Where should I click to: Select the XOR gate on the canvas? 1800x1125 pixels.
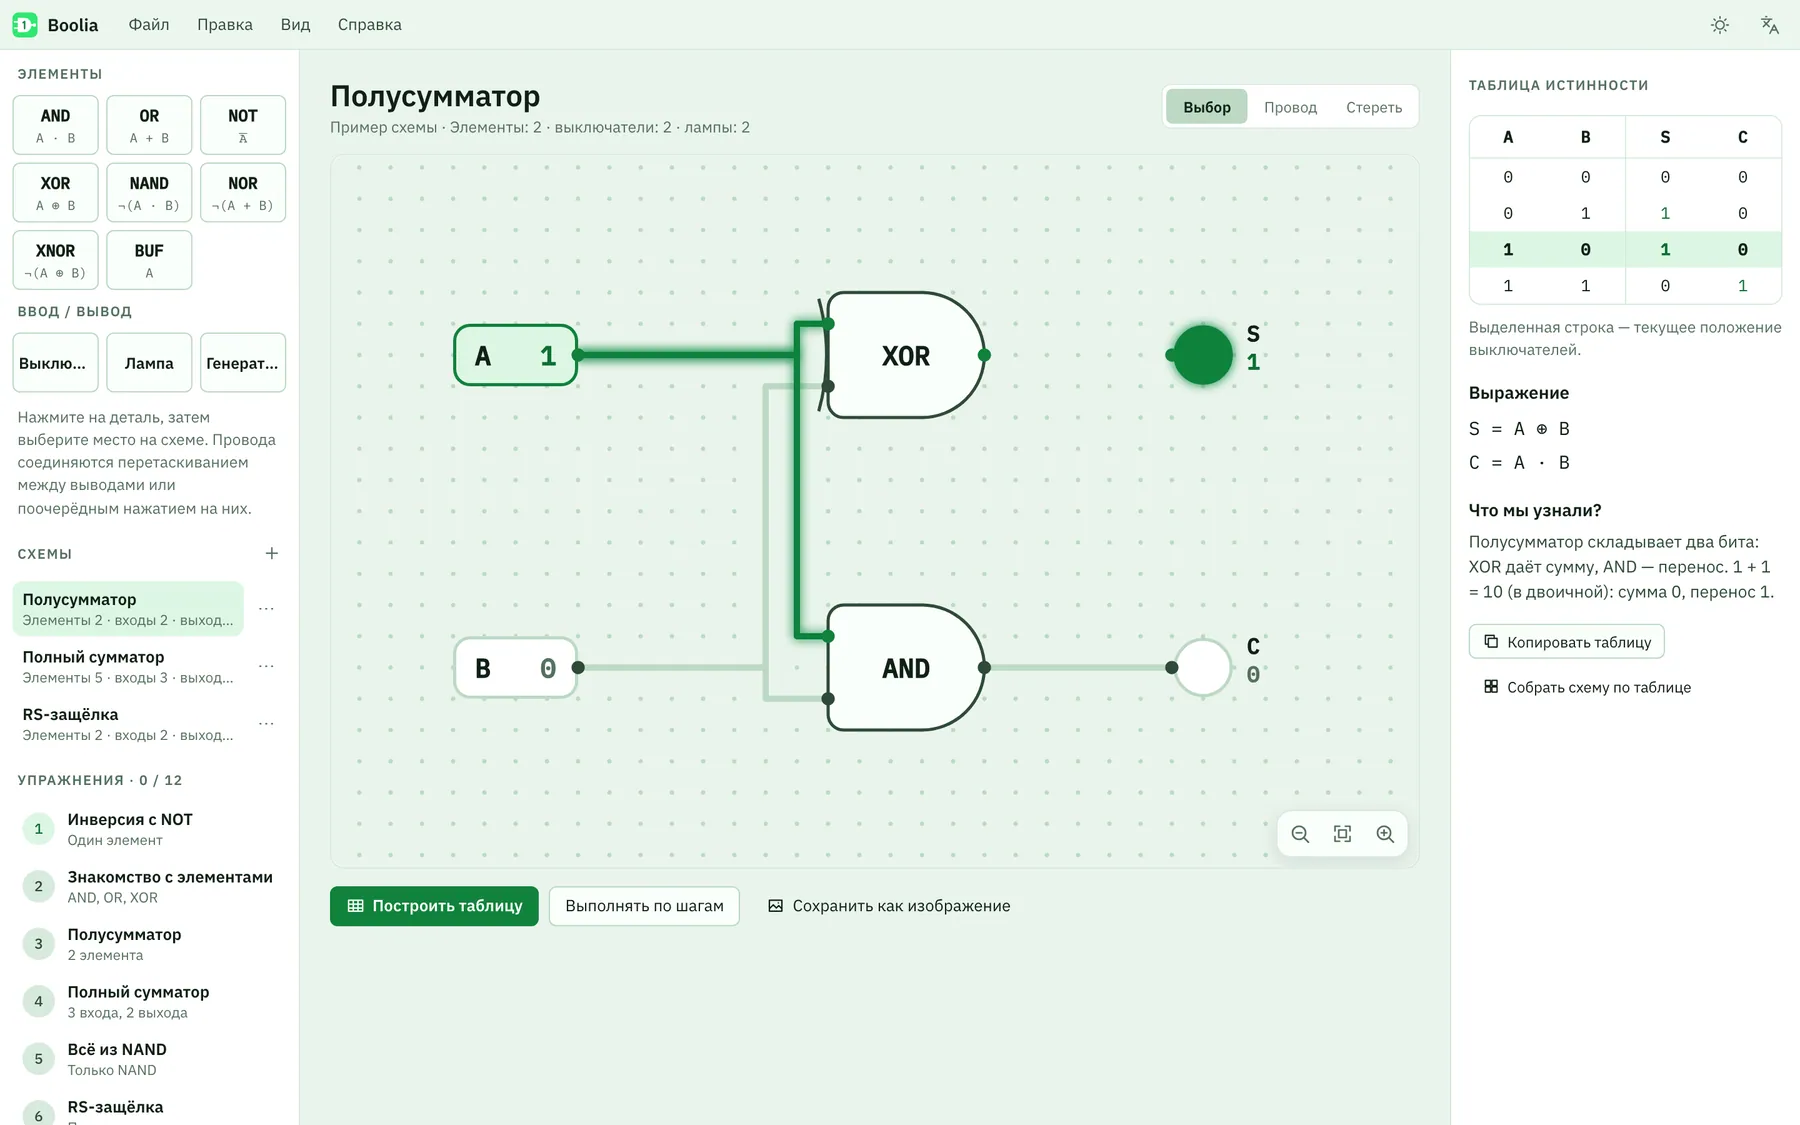click(905, 355)
